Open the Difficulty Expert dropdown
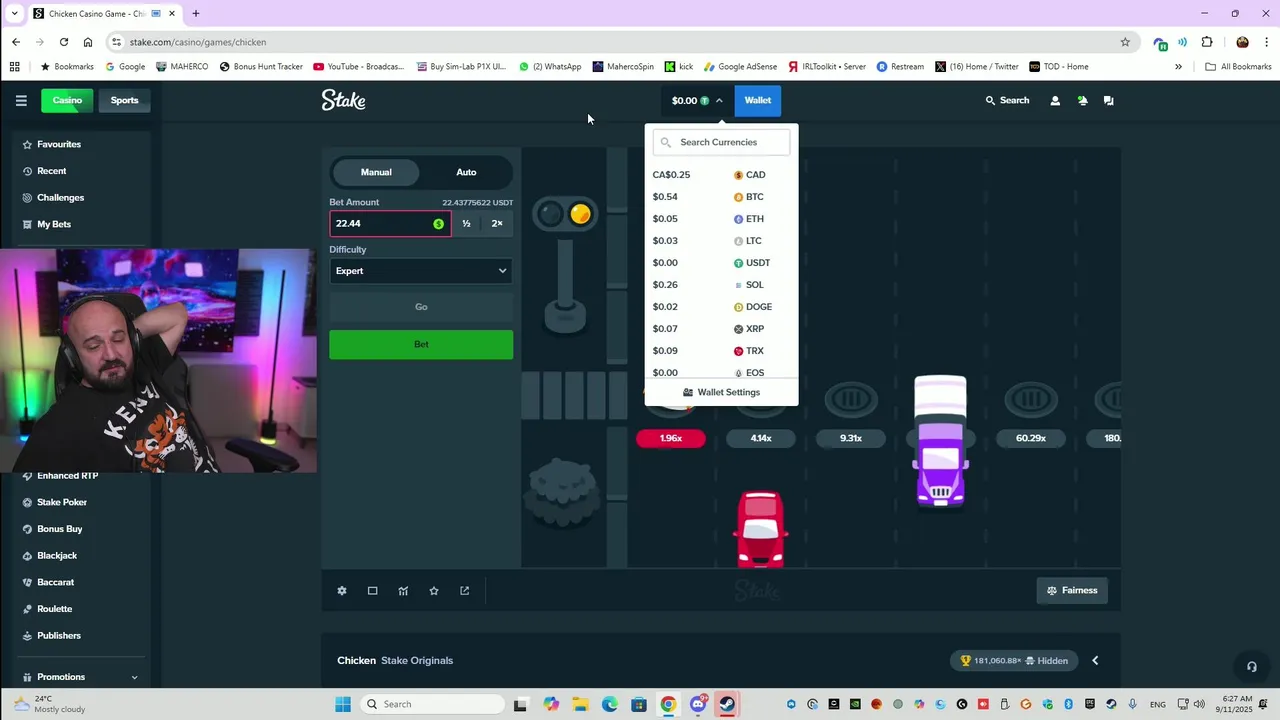Viewport: 1280px width, 720px height. tap(421, 271)
